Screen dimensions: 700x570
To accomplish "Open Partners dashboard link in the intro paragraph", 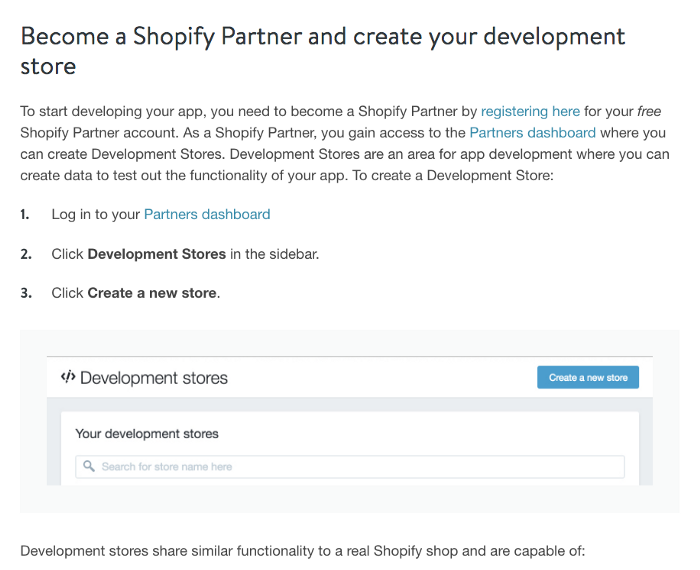I will pos(532,132).
